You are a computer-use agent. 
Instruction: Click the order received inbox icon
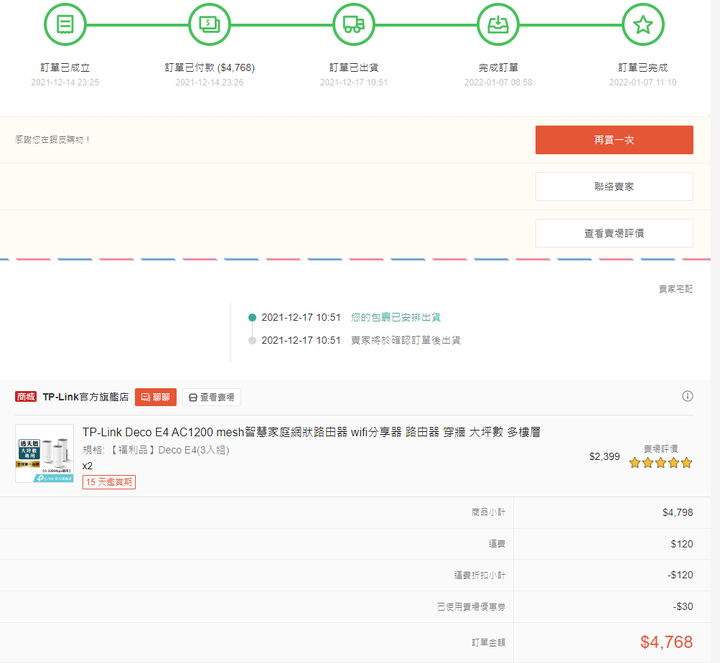point(498,24)
